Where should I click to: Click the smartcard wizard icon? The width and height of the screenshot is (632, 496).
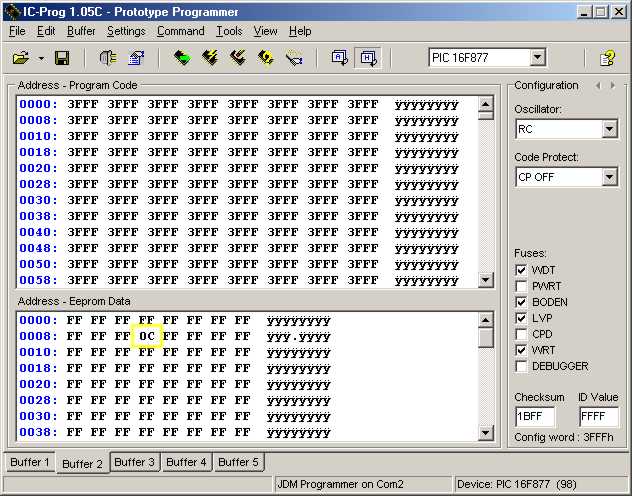click(294, 59)
